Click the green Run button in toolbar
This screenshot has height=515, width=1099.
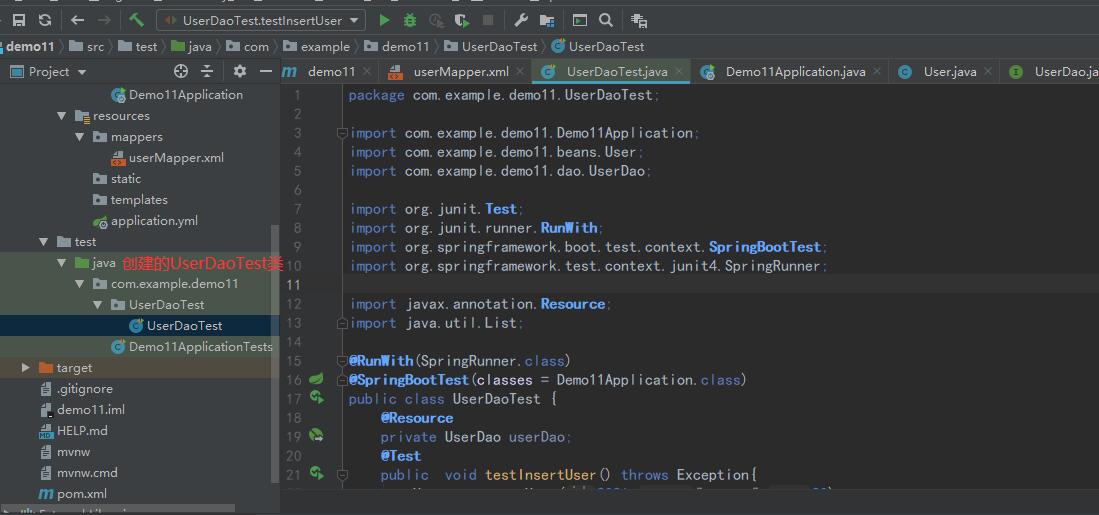[x=384, y=20]
